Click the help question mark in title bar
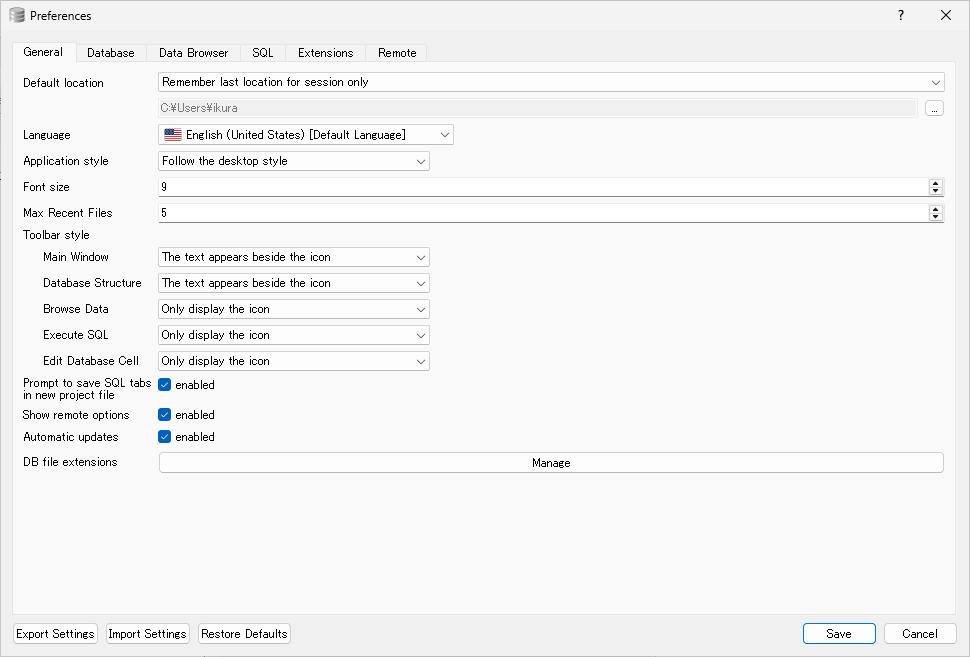This screenshot has height=657, width=970. point(900,15)
